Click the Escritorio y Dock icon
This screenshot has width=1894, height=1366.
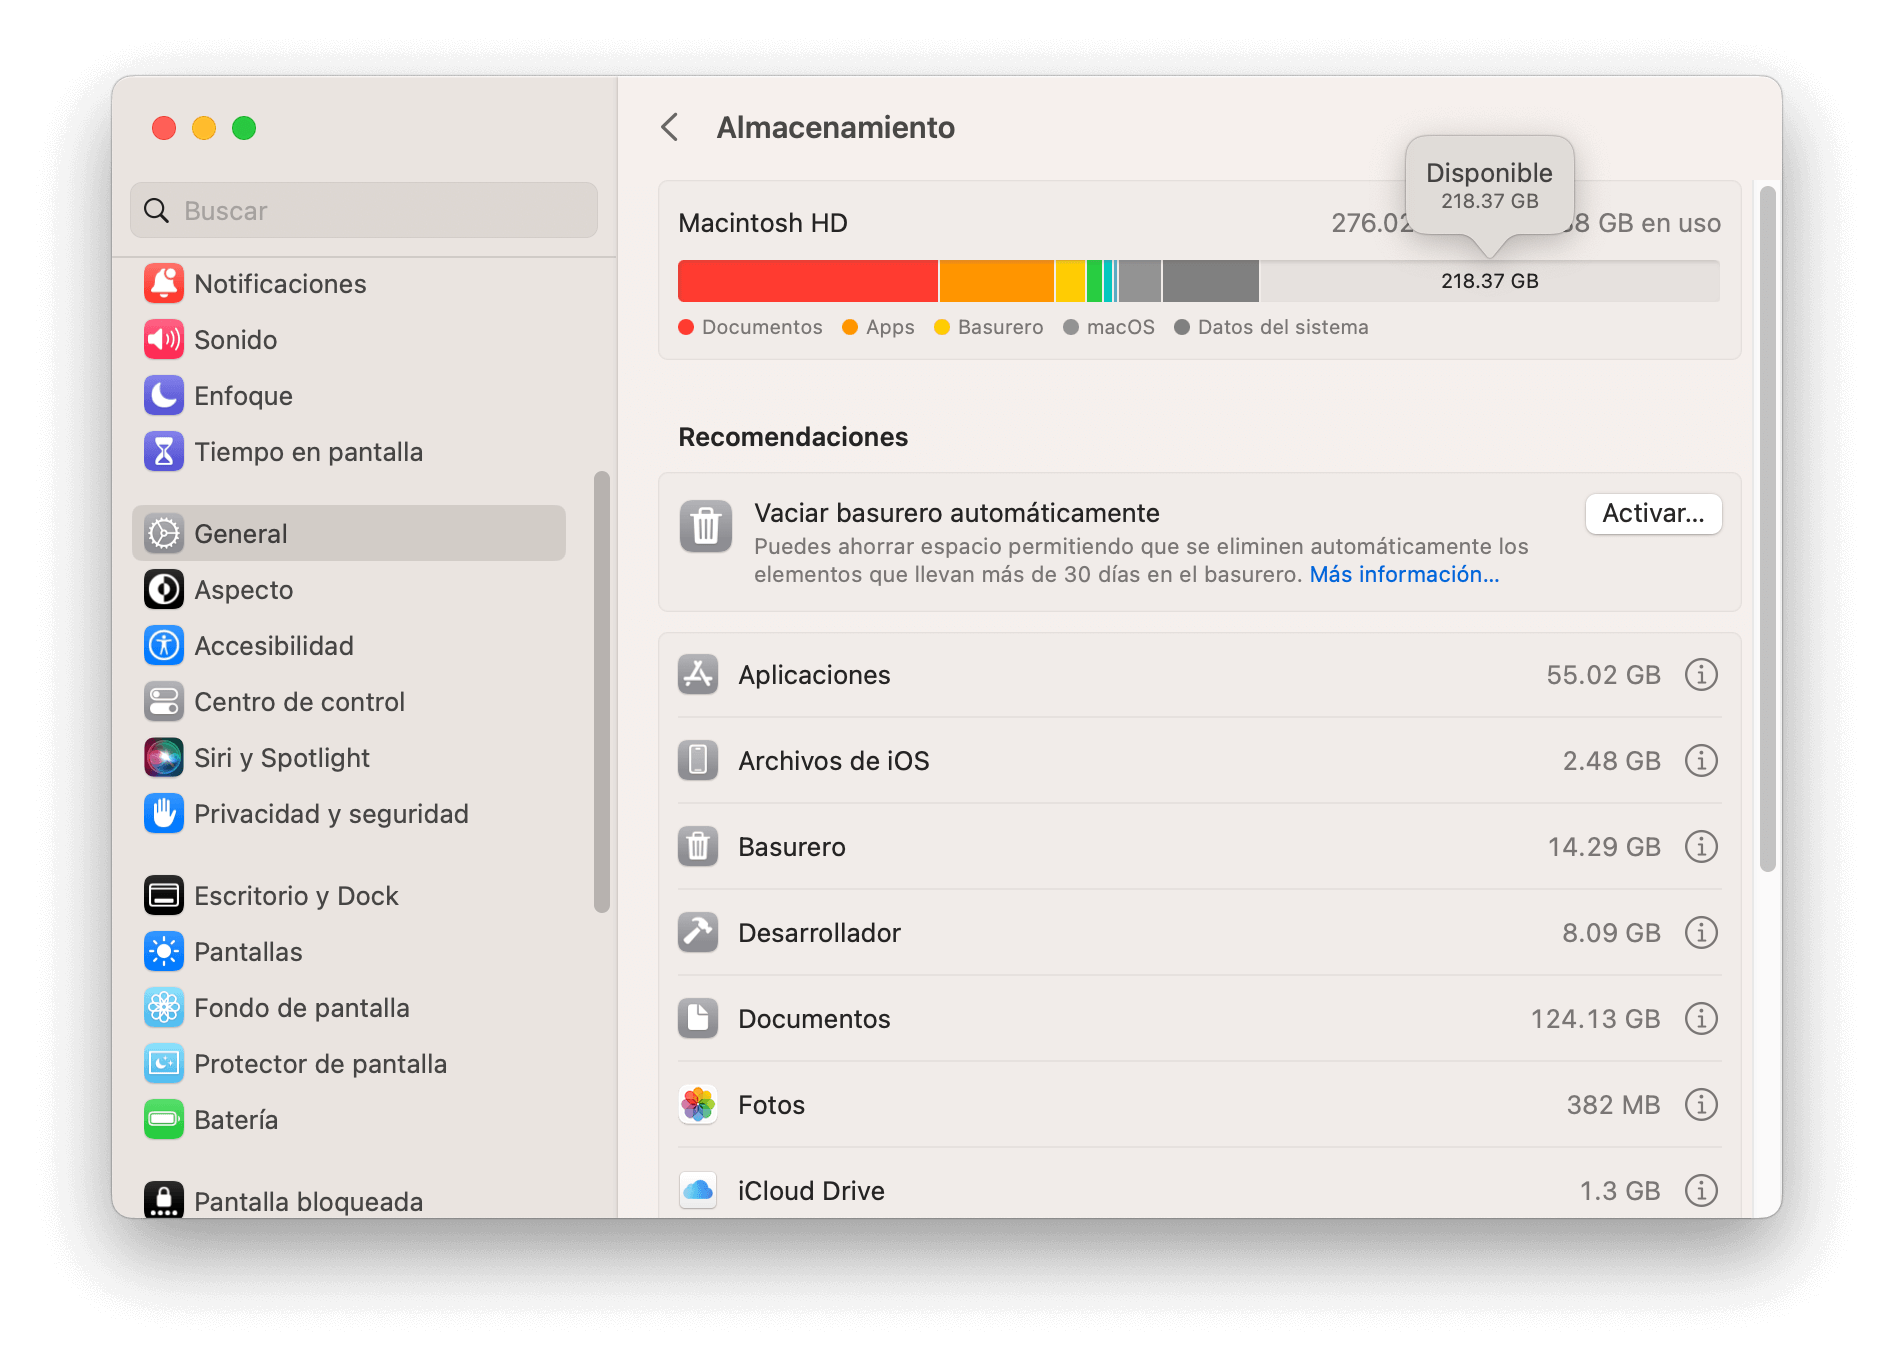pos(164,896)
